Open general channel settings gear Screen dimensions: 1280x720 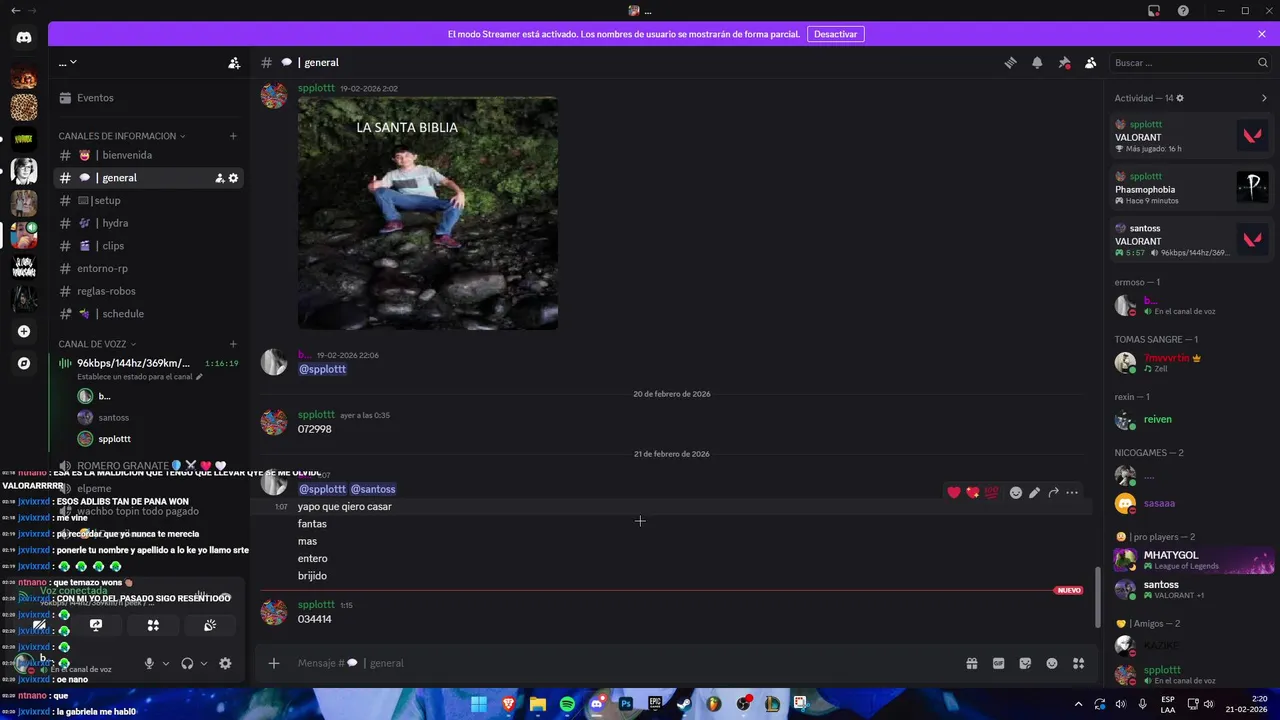(234, 178)
